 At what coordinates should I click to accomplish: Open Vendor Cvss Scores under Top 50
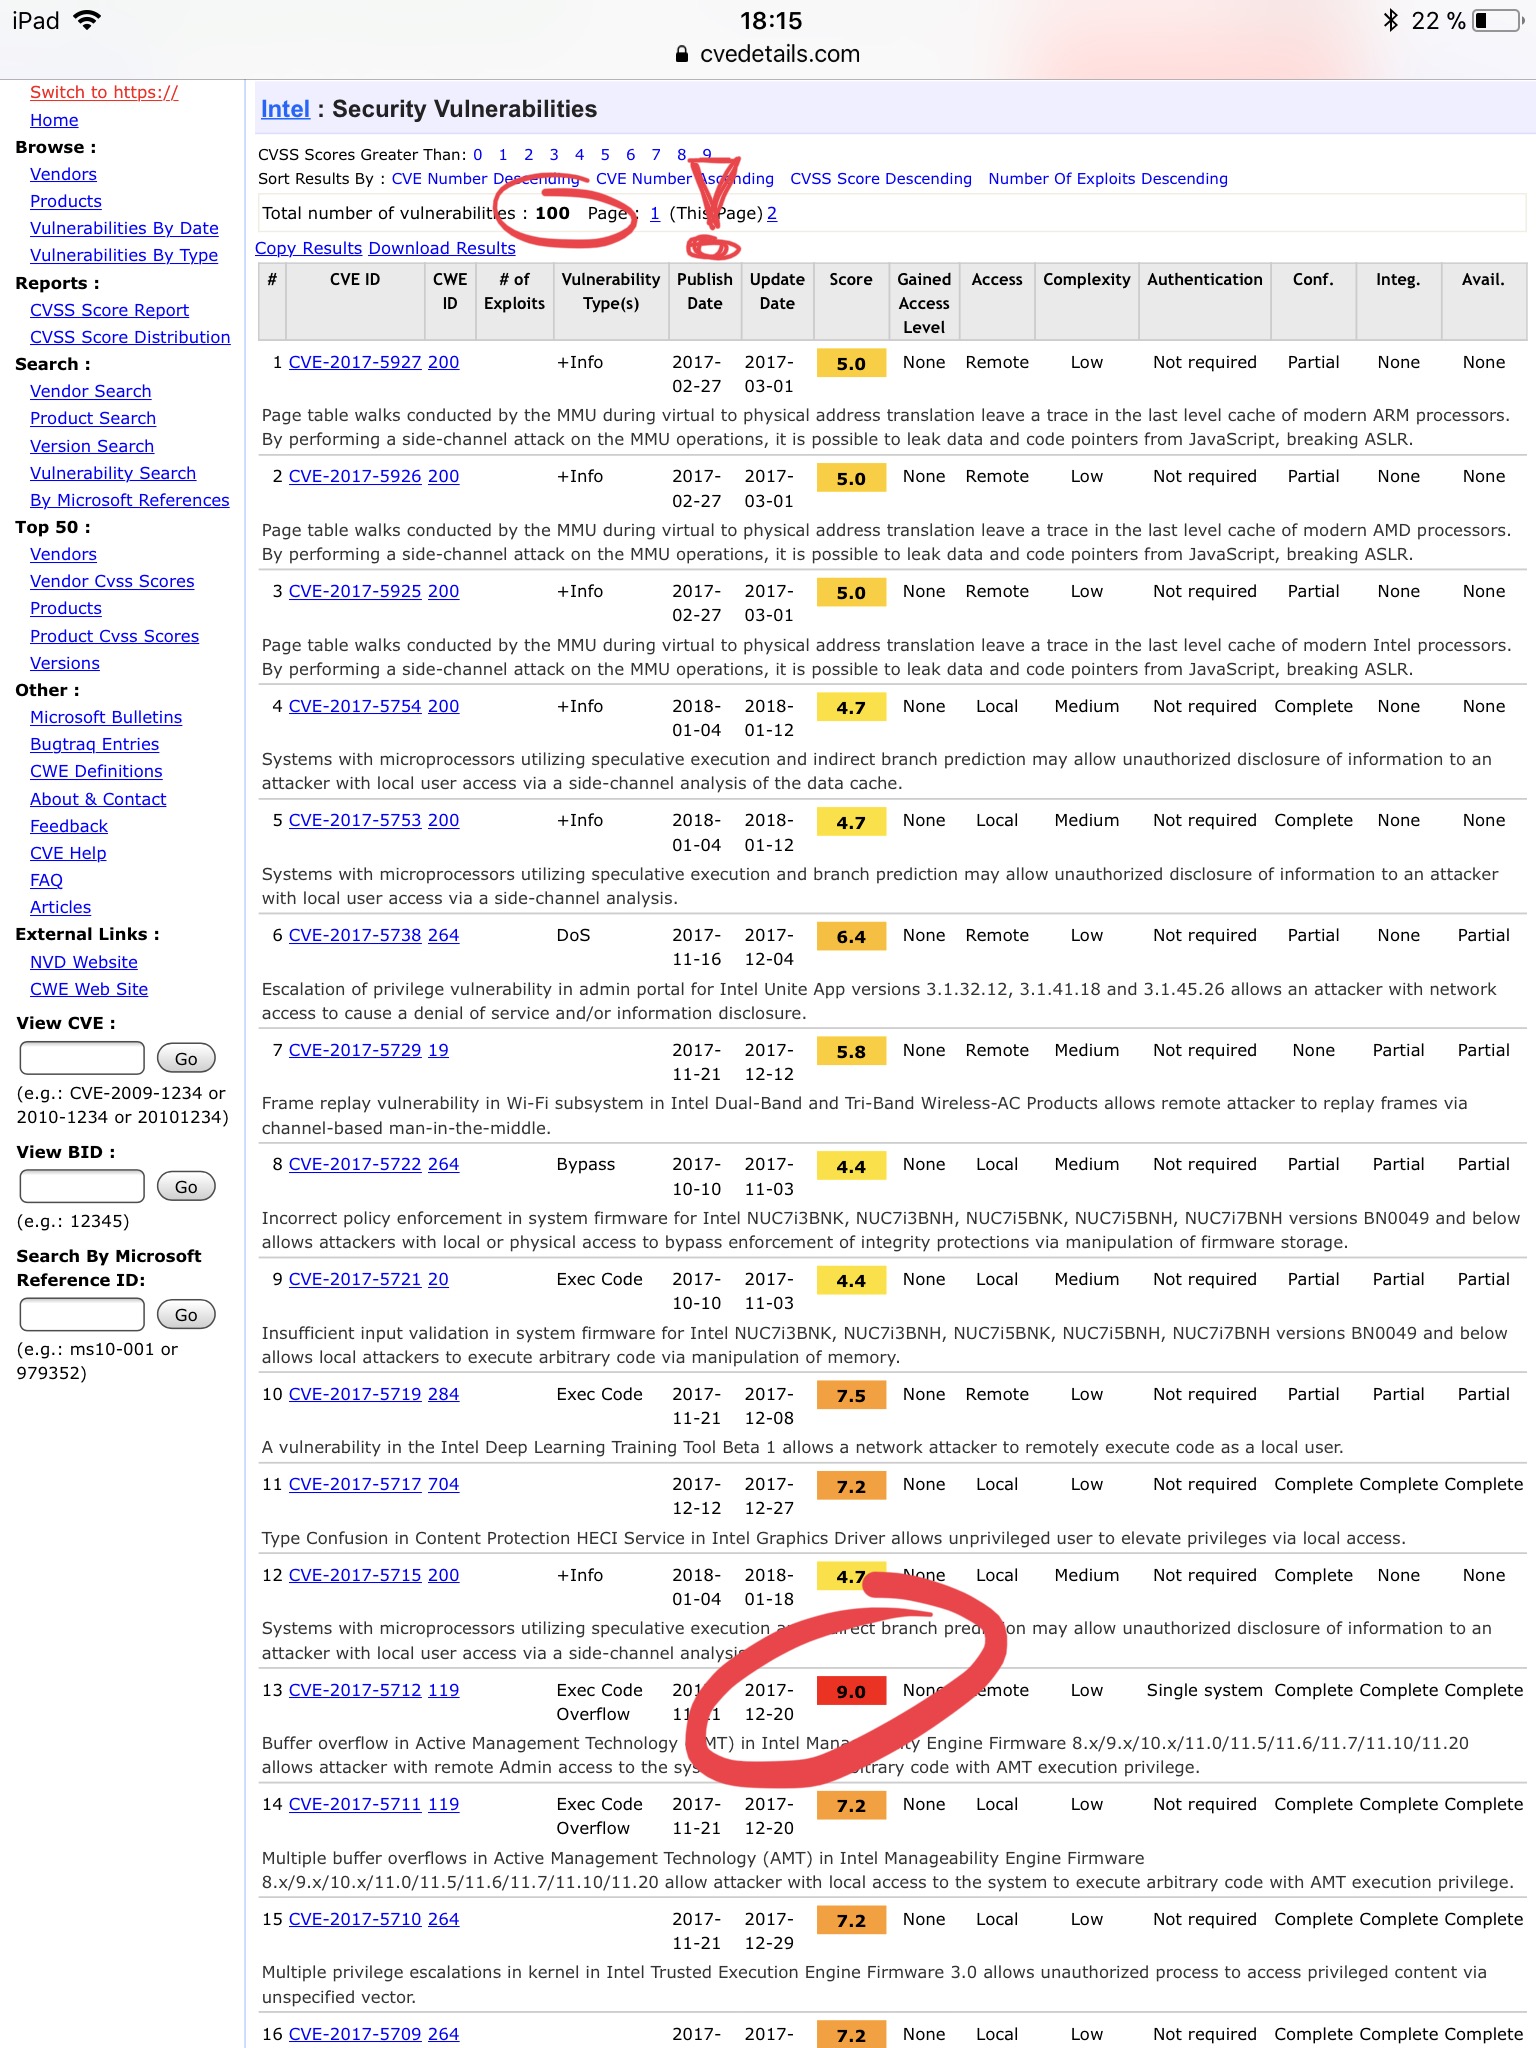pyautogui.click(x=112, y=581)
